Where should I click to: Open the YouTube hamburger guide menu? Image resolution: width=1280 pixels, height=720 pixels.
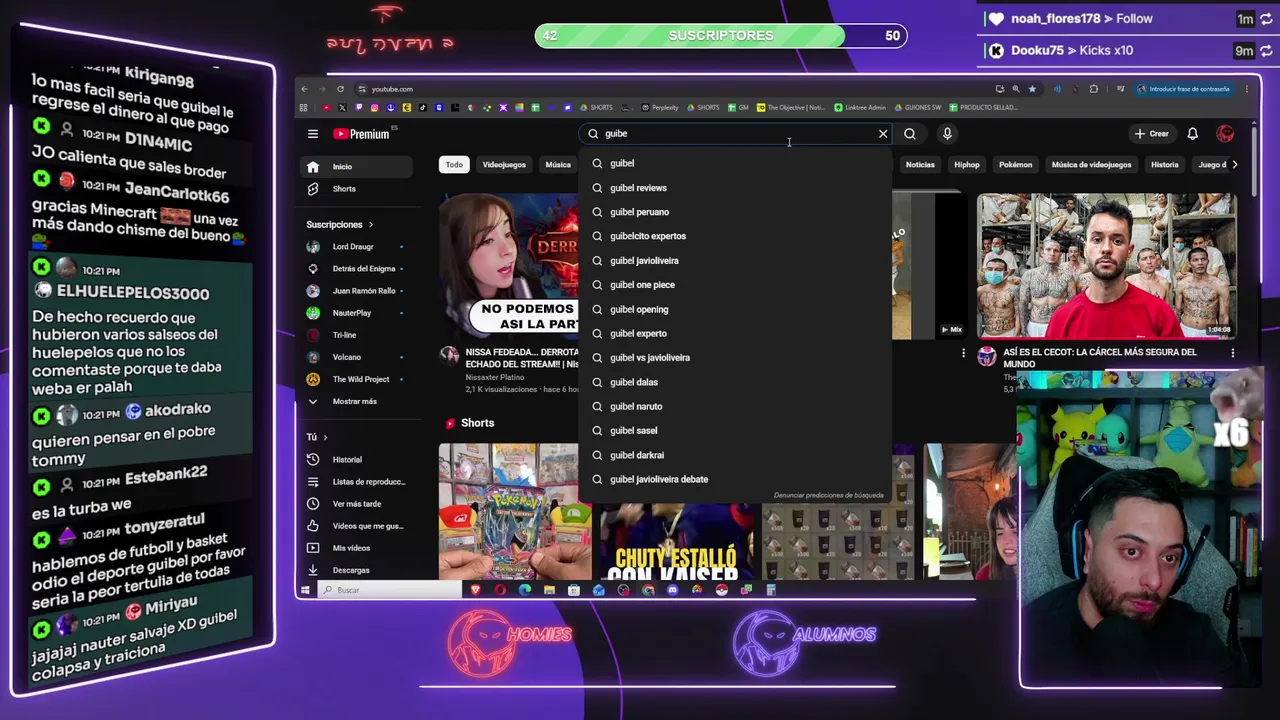click(313, 134)
